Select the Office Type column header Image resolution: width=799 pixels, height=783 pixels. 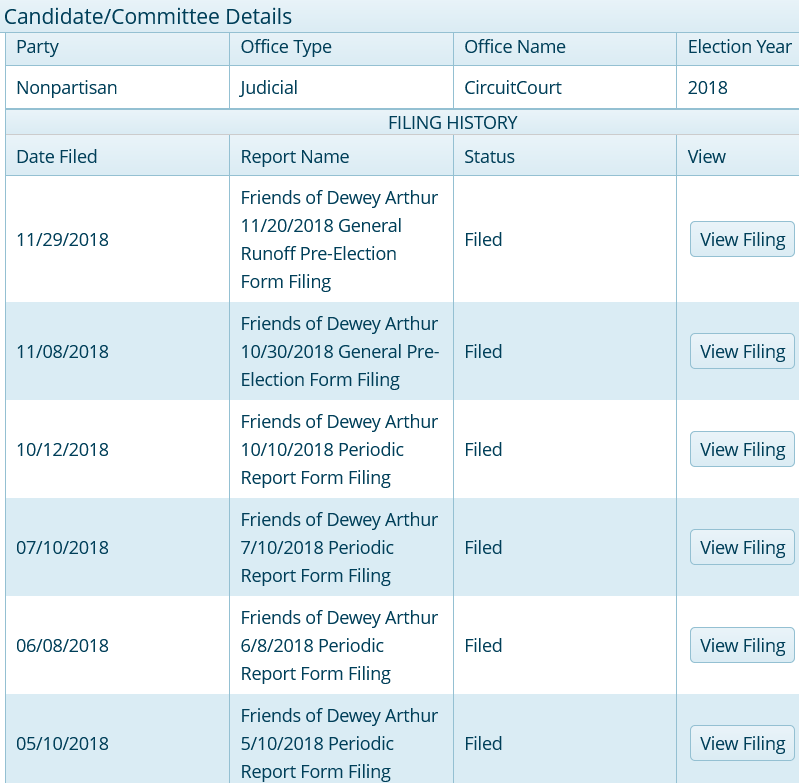pyautogui.click(x=286, y=47)
